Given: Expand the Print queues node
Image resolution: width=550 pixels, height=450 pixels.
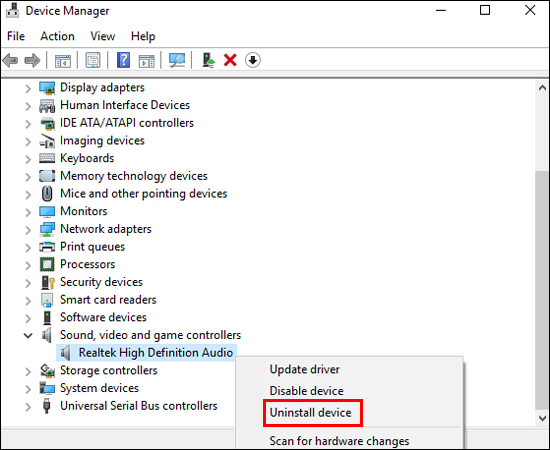Looking at the screenshot, I should tap(28, 248).
